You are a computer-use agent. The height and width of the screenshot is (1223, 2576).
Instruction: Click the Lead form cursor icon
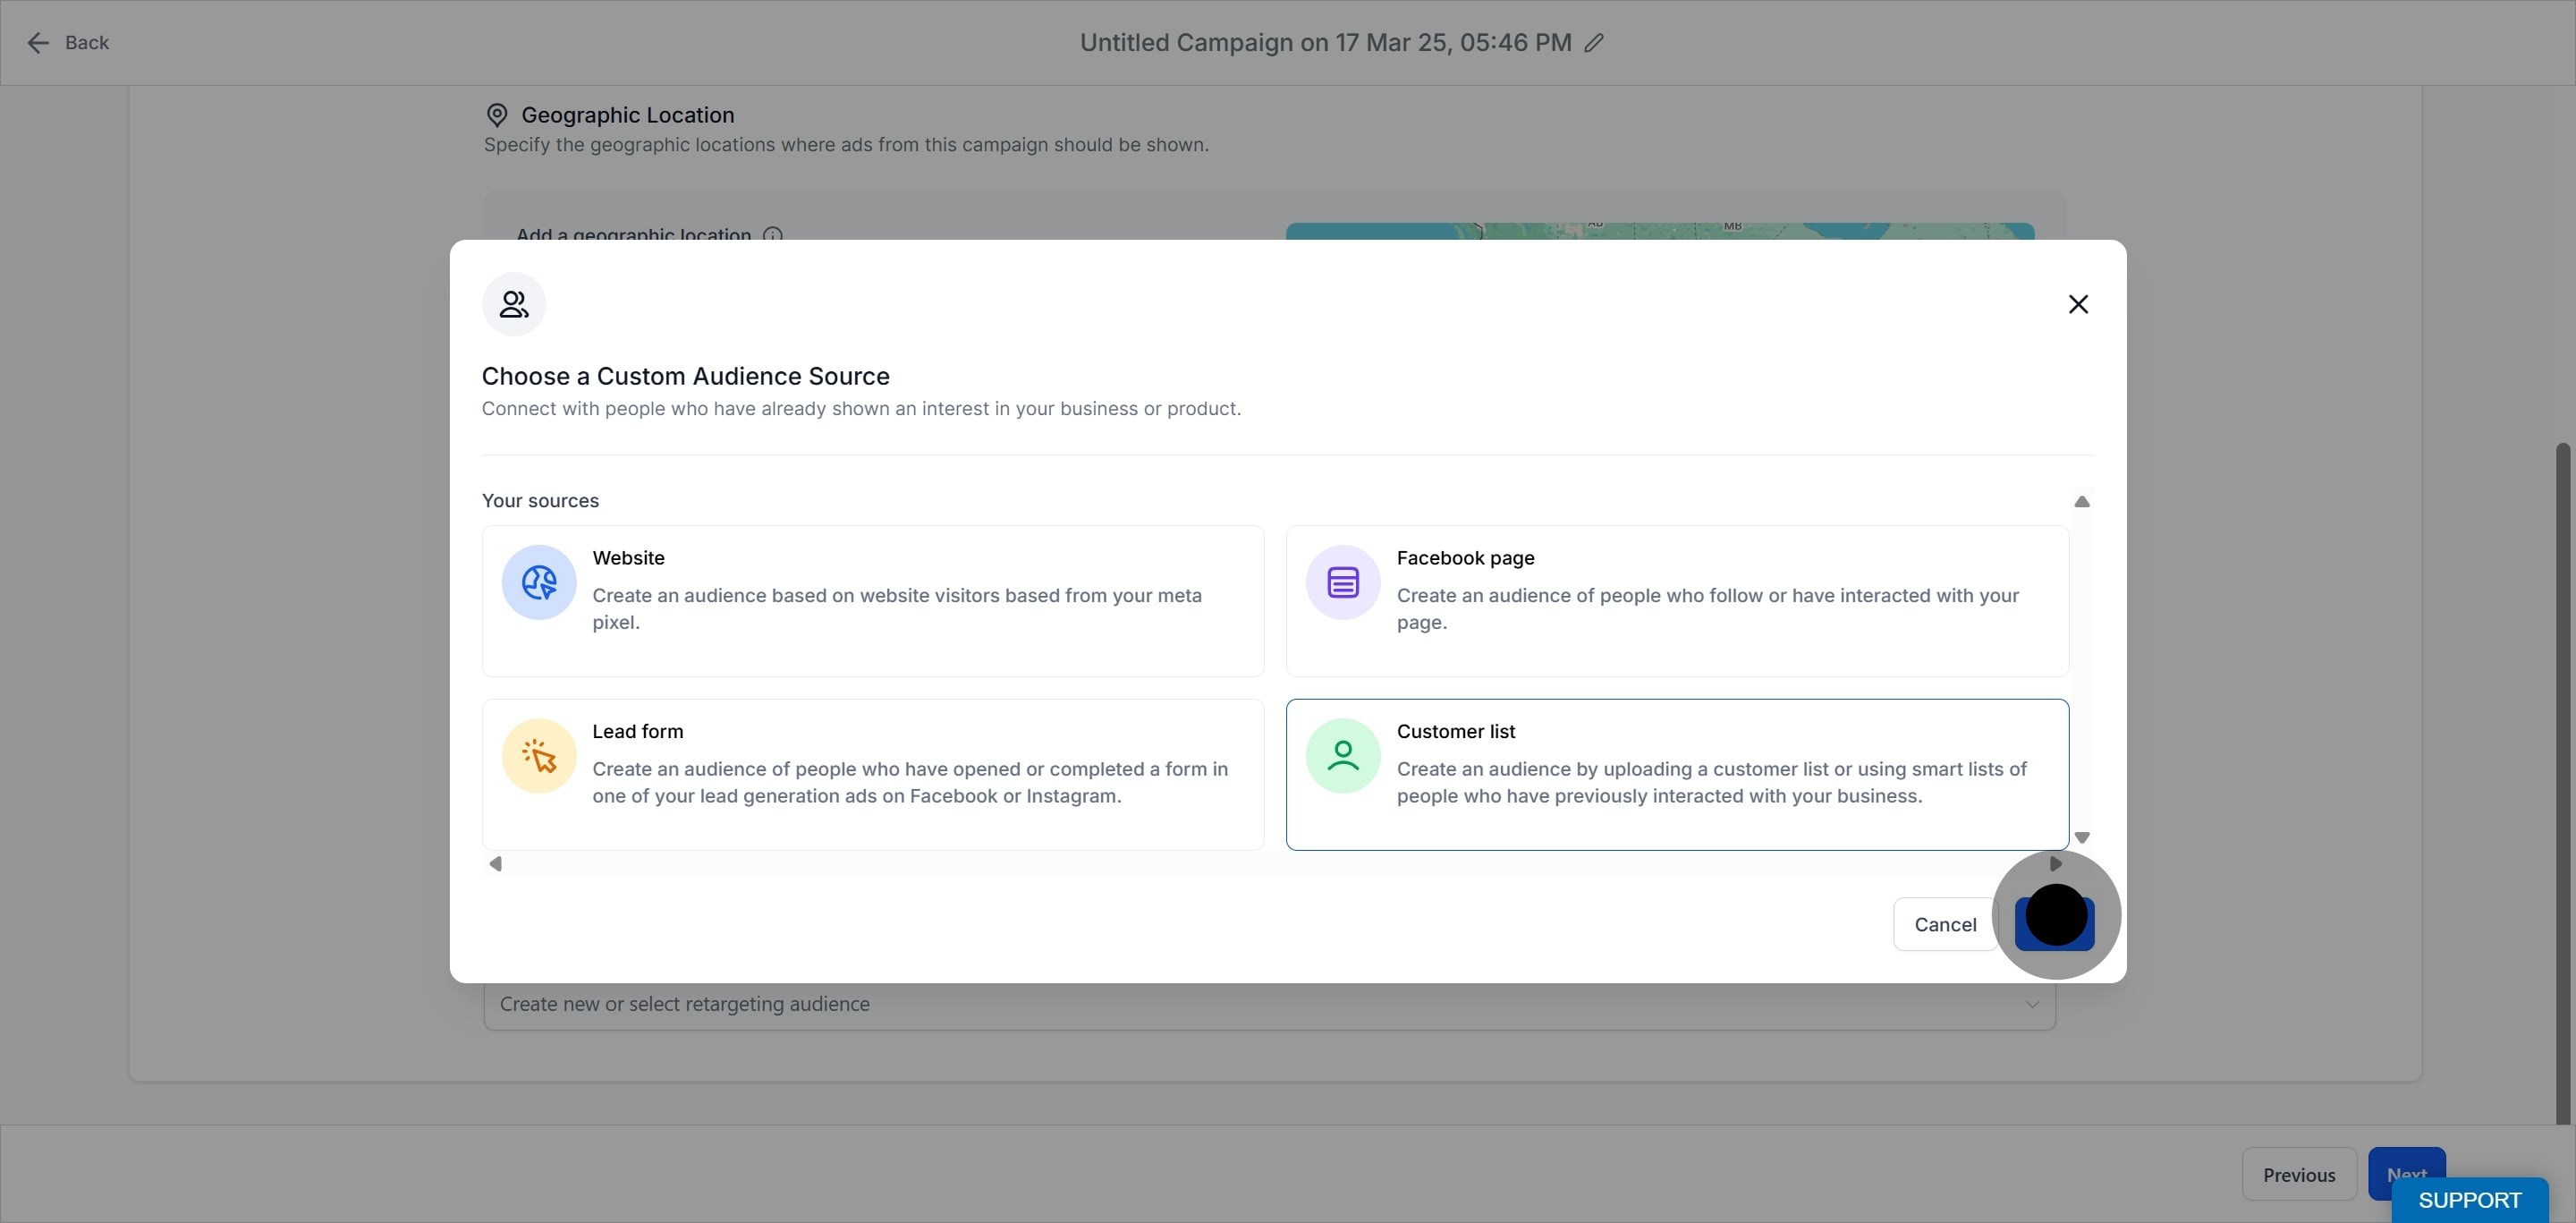tap(539, 756)
